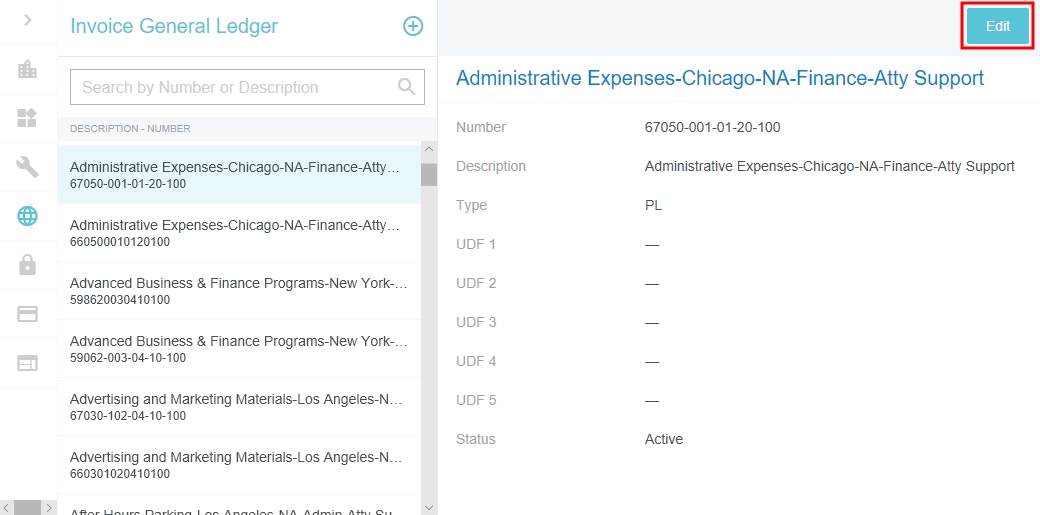Select the globe icon in sidebar
This screenshot has width=1040, height=515.
pos(28,216)
